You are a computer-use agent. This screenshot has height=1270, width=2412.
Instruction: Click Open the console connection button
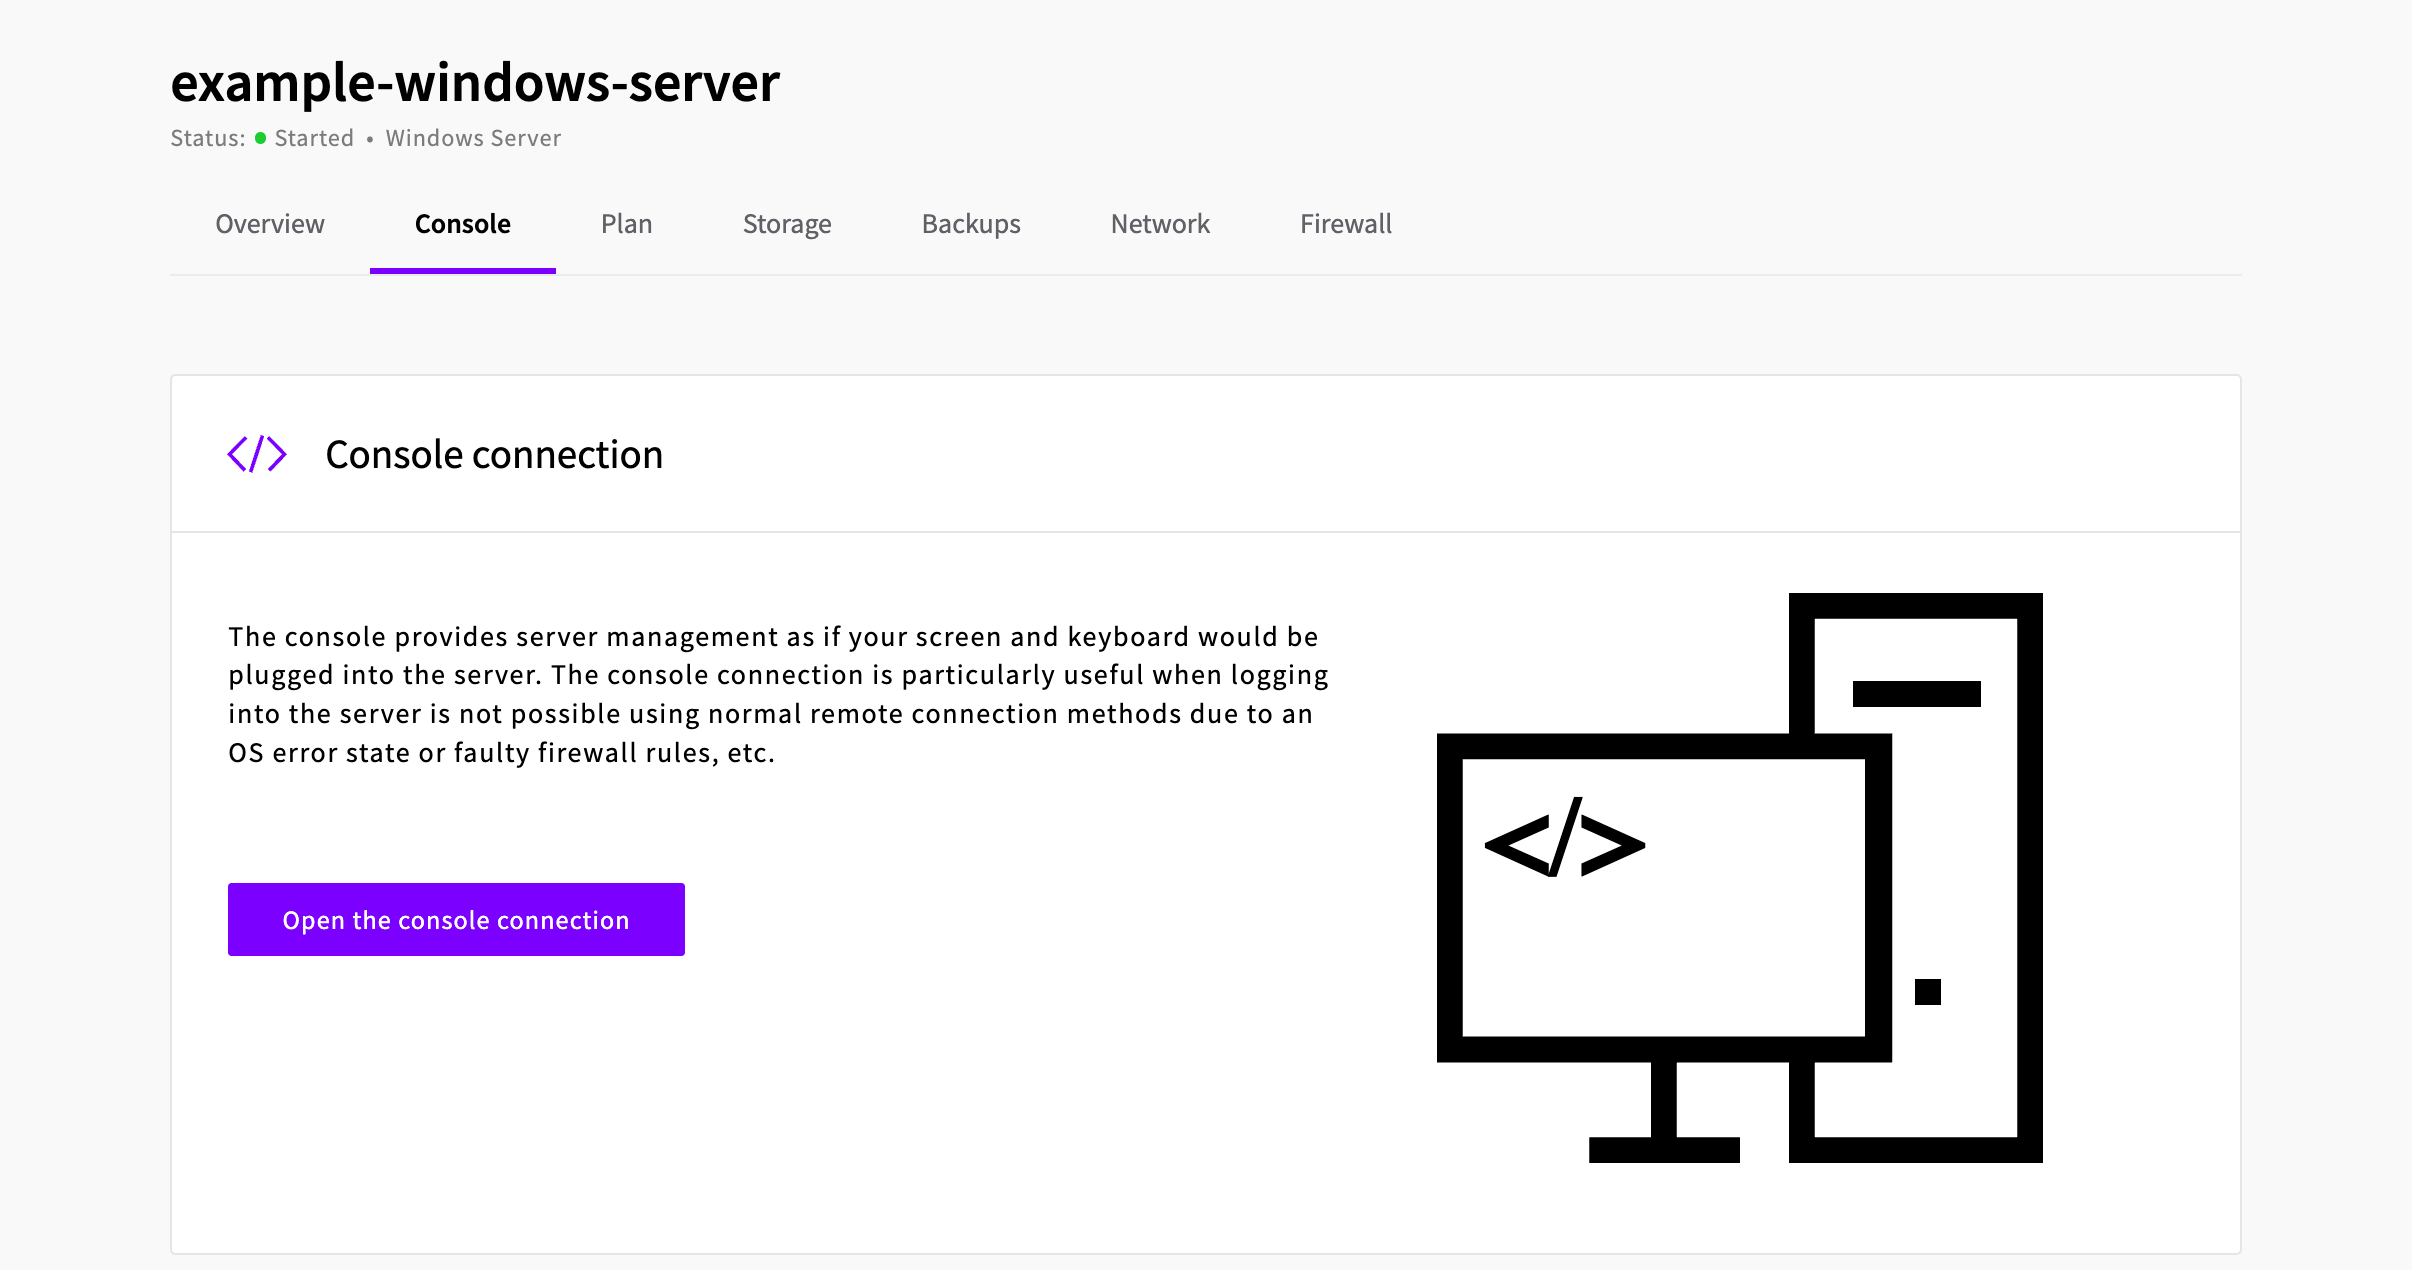click(456, 919)
